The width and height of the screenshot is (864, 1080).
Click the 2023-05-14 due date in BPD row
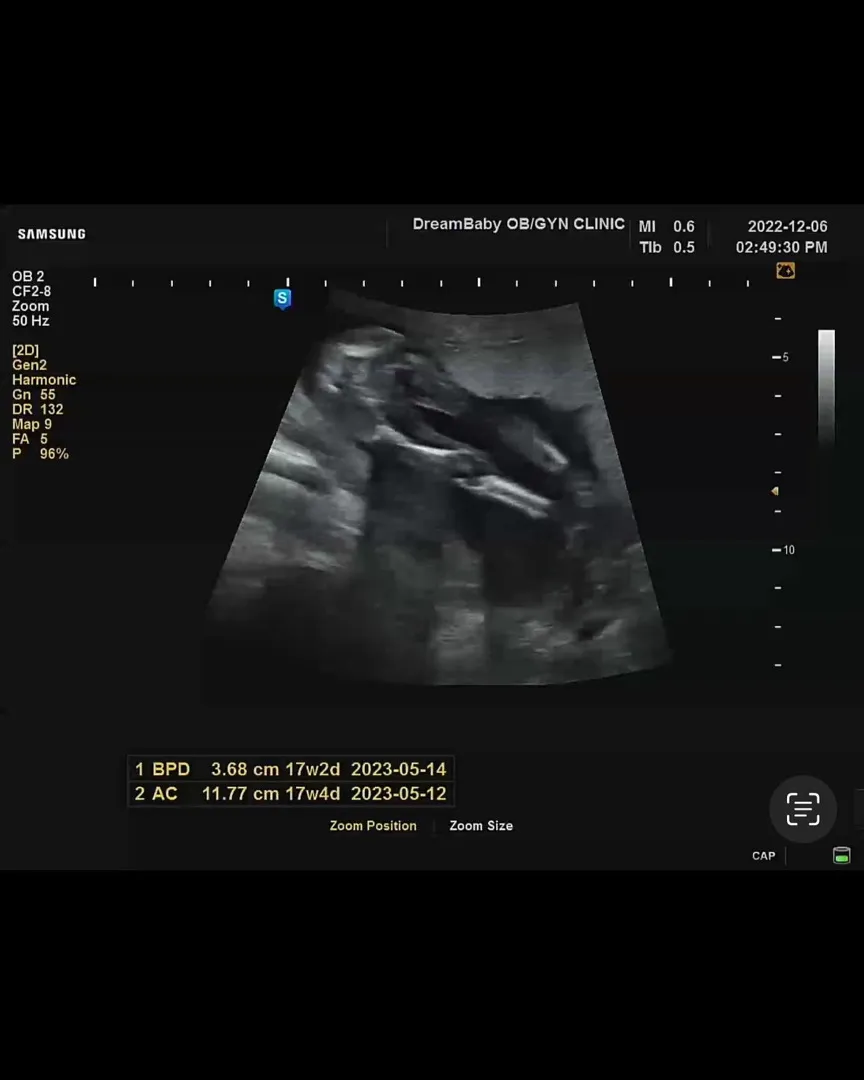398,769
